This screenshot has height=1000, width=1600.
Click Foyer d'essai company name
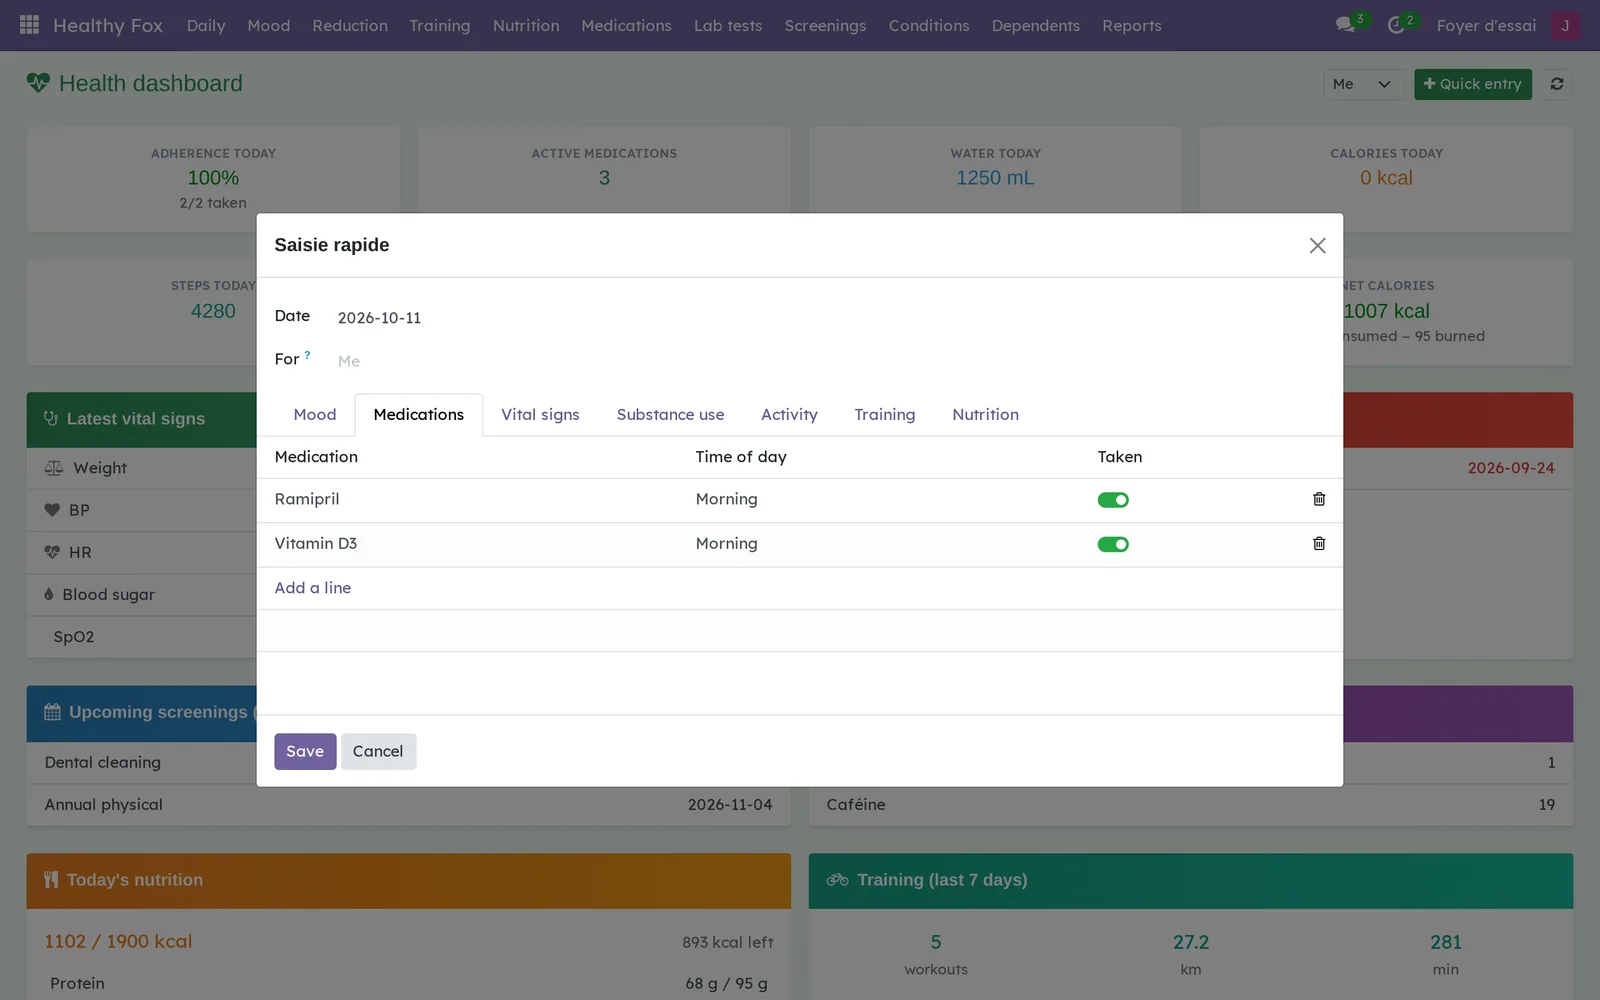[x=1486, y=26]
